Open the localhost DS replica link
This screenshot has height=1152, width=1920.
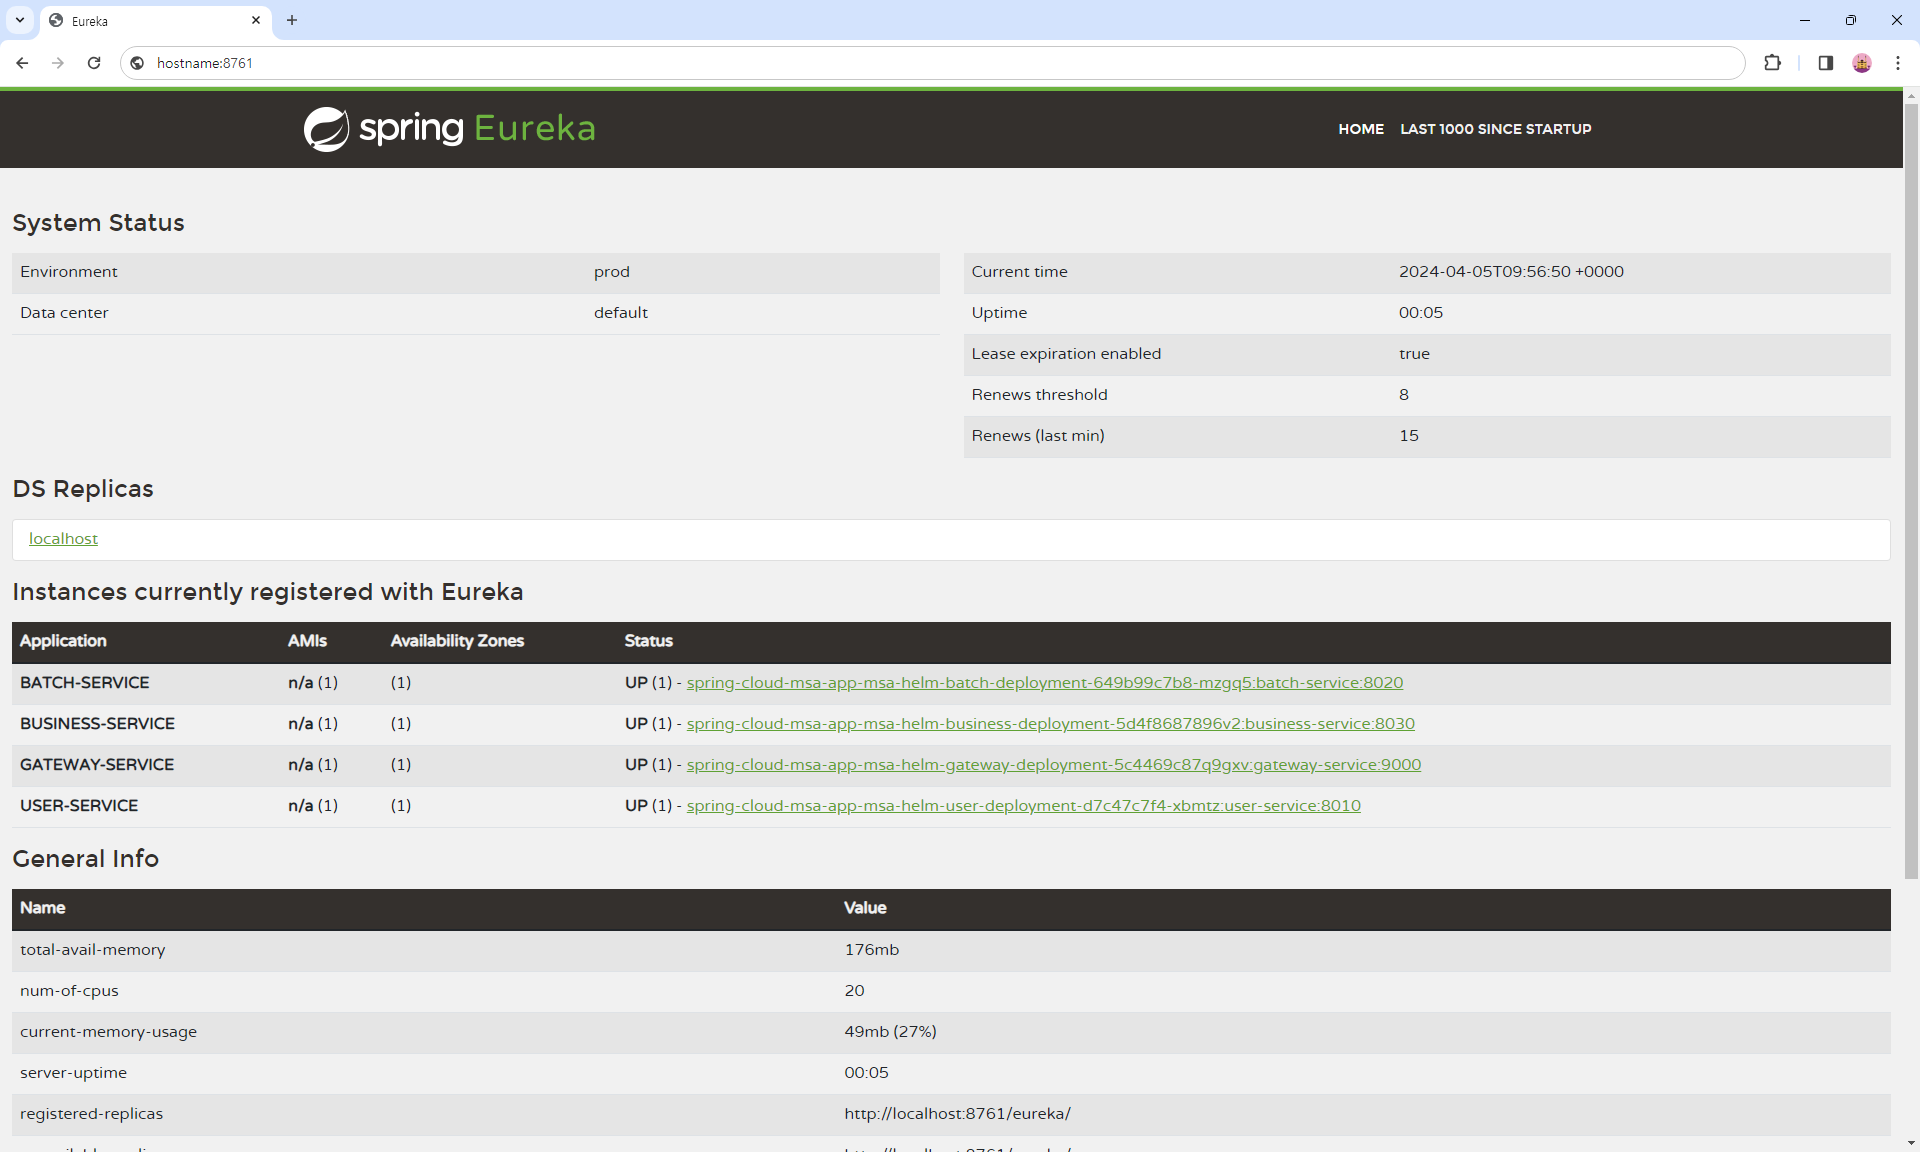tap(63, 539)
